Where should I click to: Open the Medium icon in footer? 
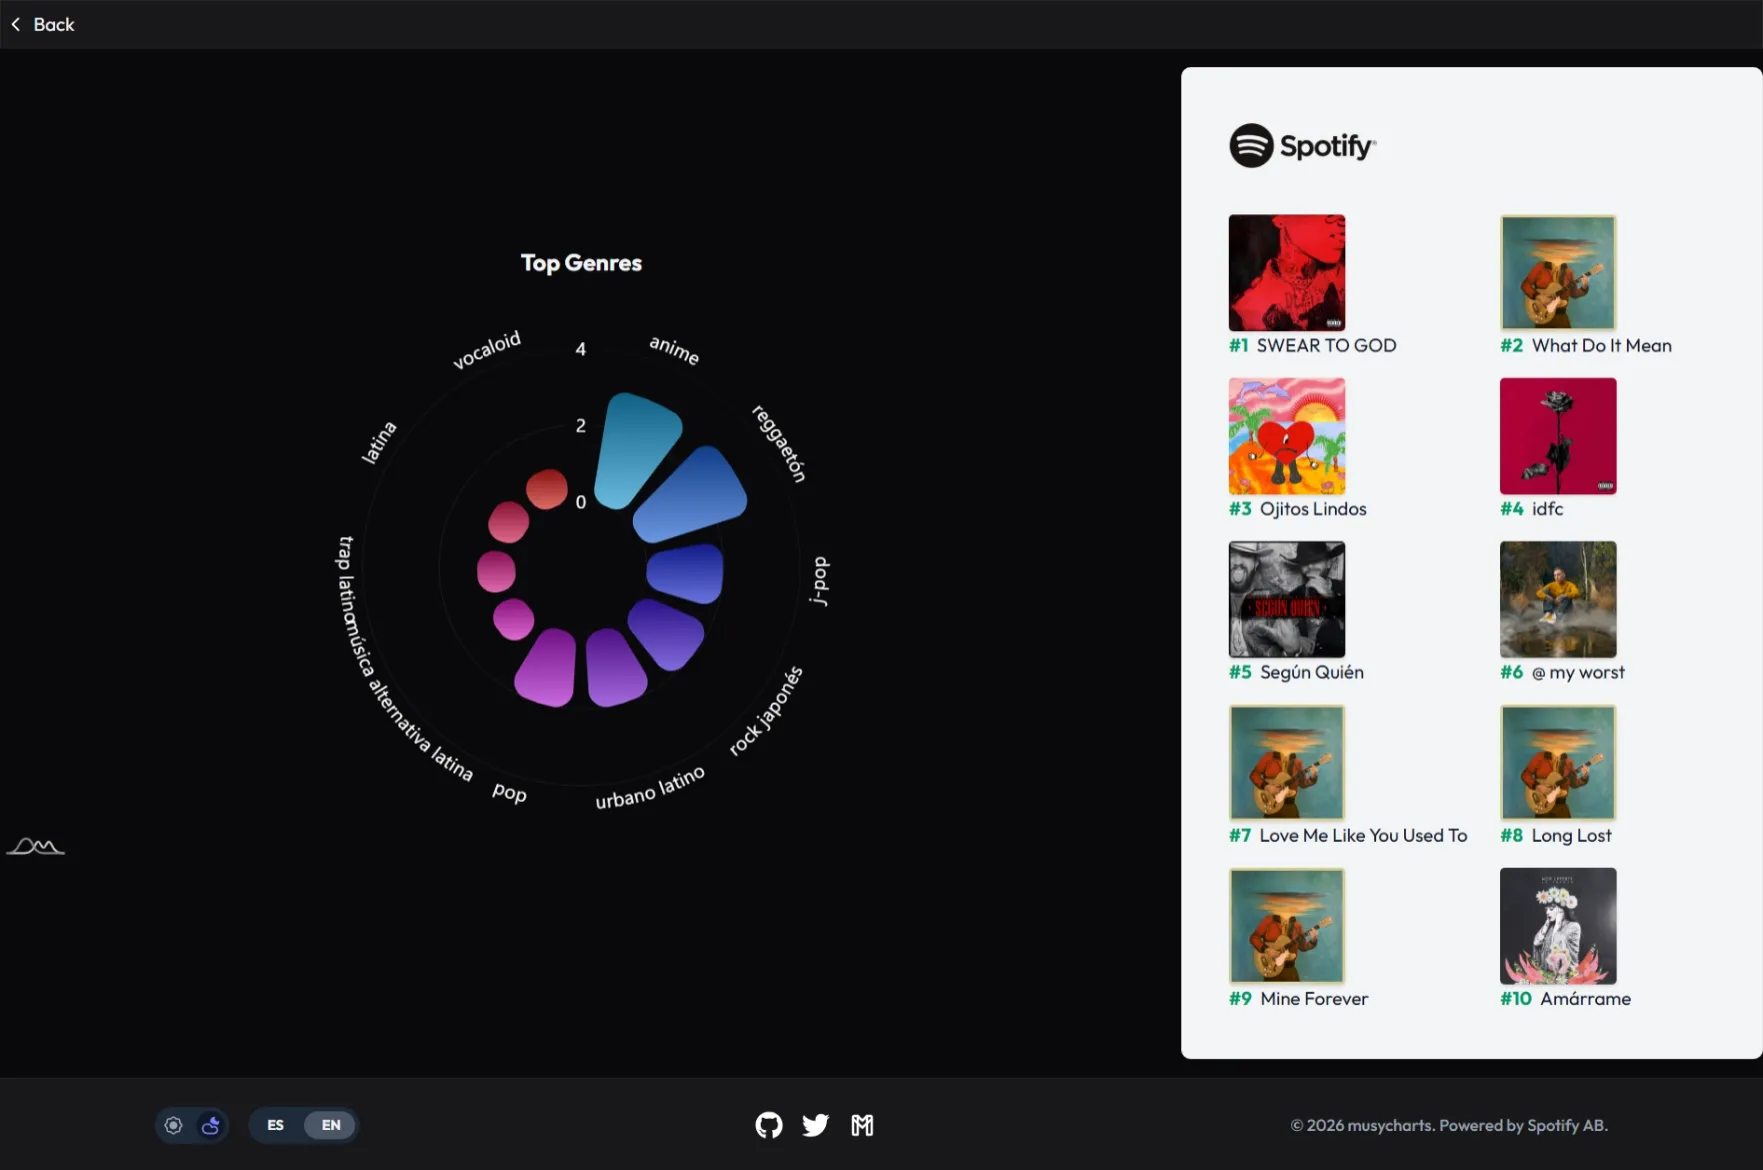click(x=862, y=1125)
